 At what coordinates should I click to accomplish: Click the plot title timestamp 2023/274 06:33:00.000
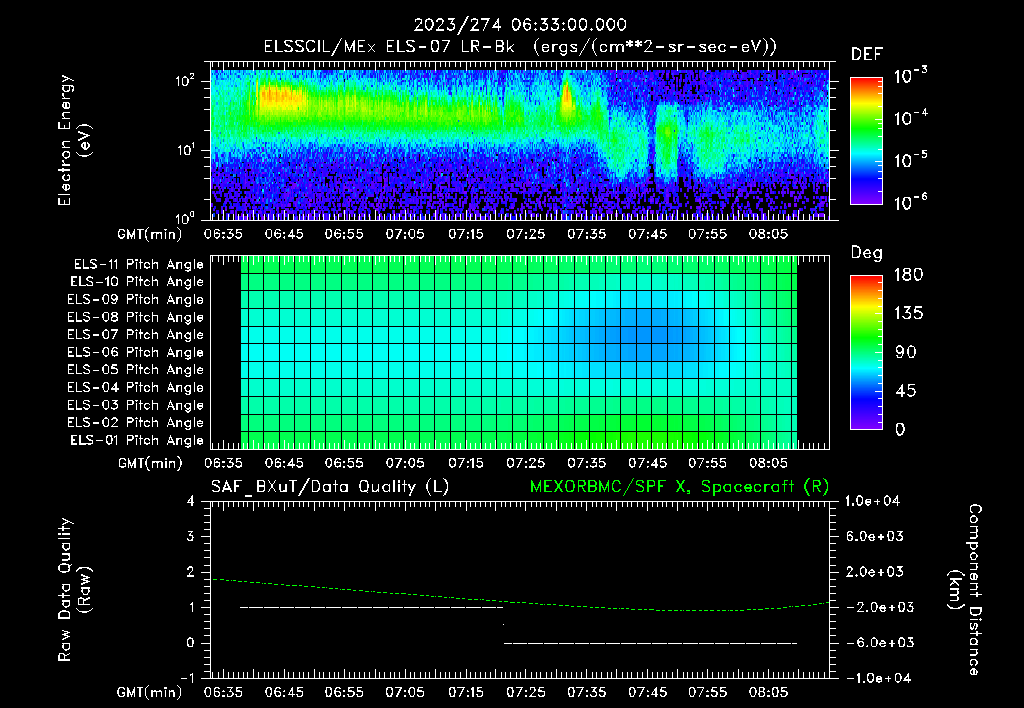click(x=520, y=25)
